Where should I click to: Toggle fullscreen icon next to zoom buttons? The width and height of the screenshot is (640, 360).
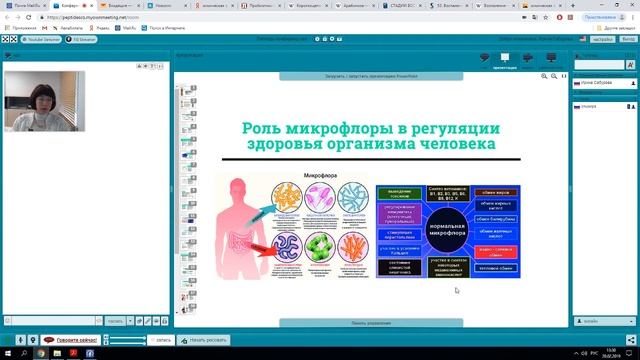tap(564, 76)
